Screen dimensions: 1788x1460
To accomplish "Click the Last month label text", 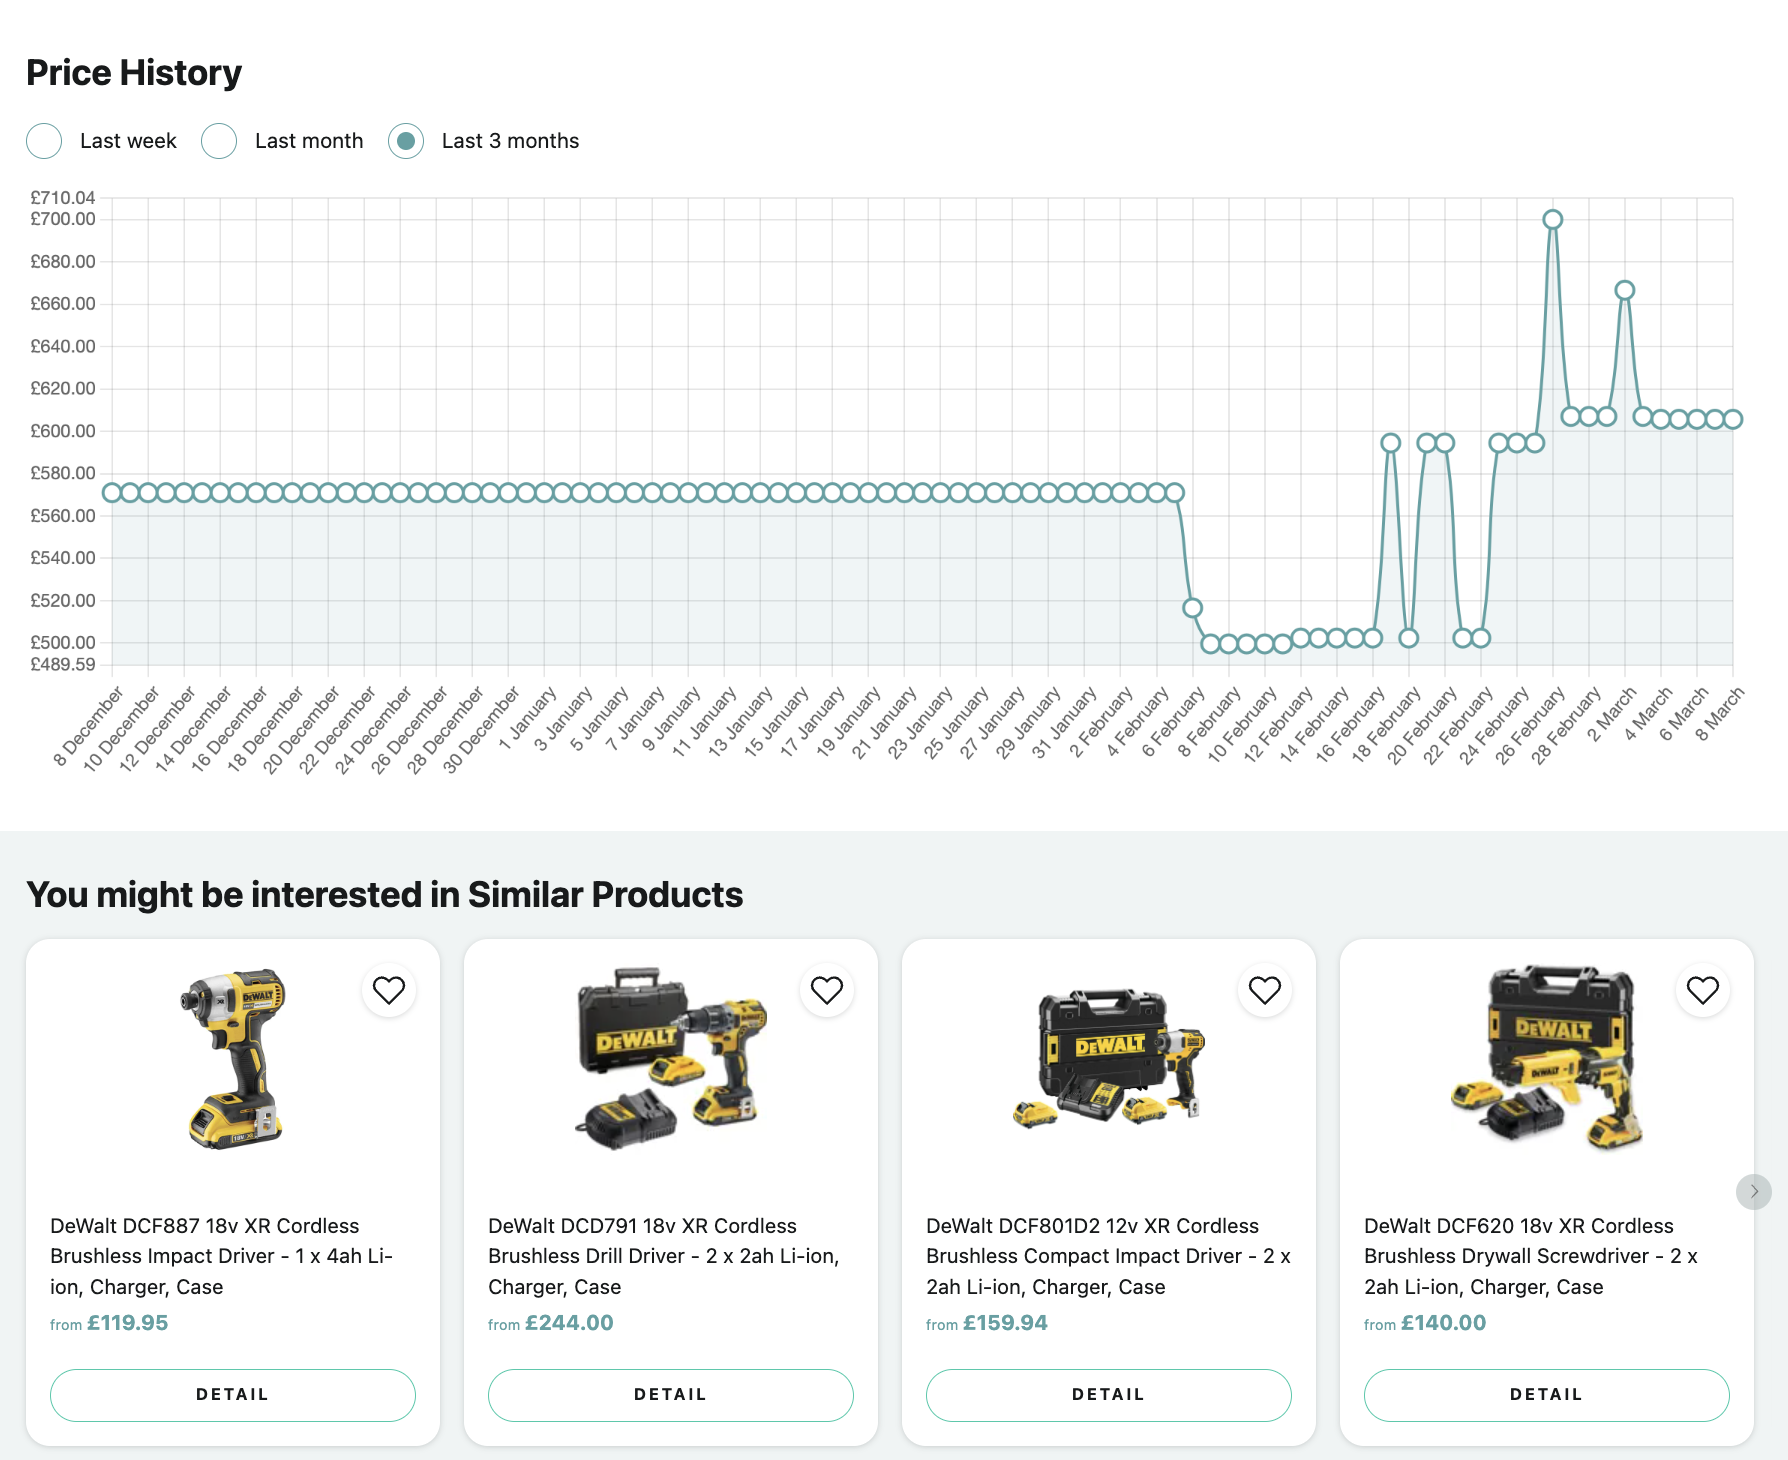I will 309,141.
